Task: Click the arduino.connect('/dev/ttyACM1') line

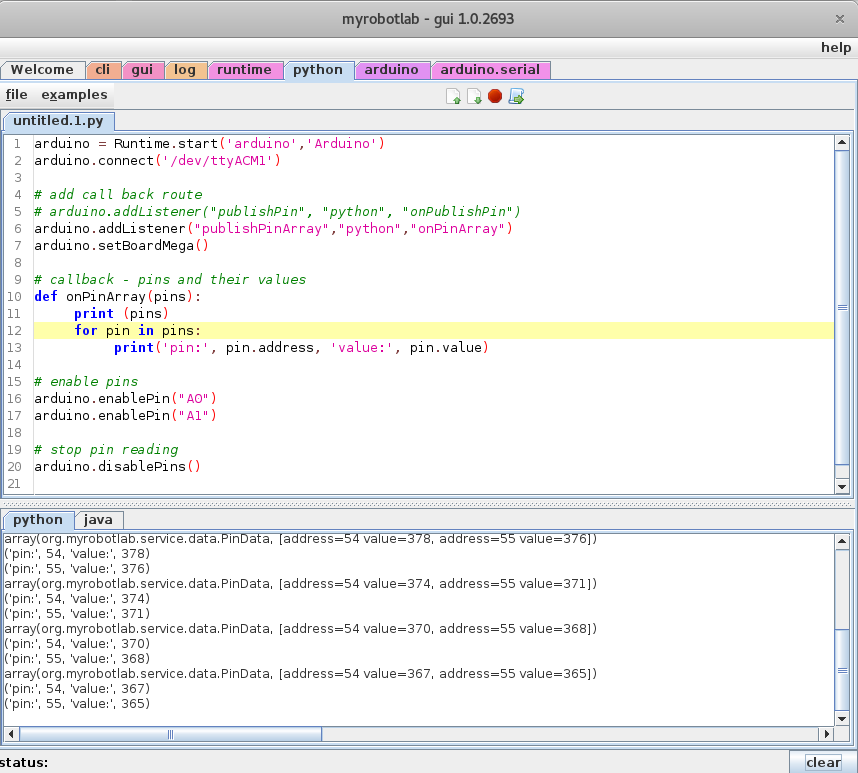Action: click(x=158, y=160)
